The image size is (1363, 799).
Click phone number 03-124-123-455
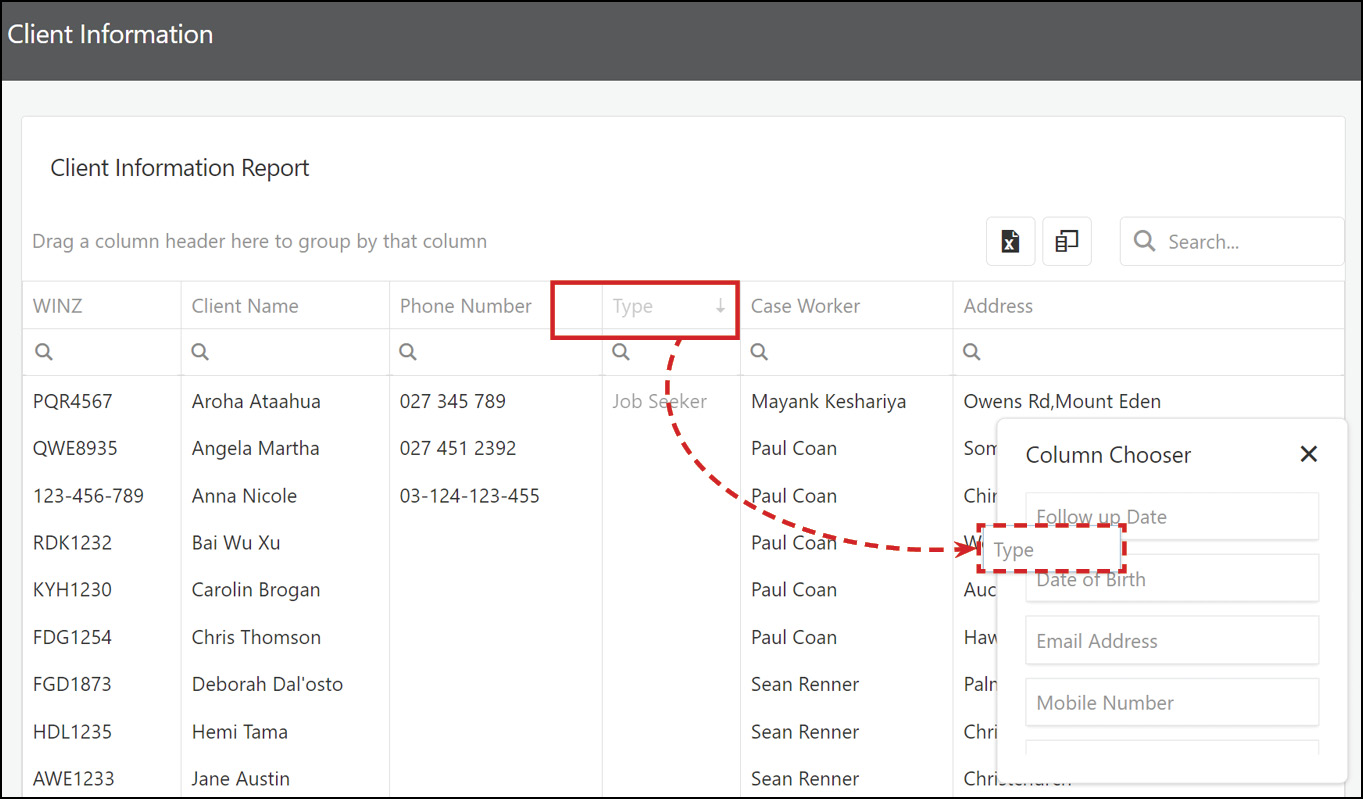469,495
